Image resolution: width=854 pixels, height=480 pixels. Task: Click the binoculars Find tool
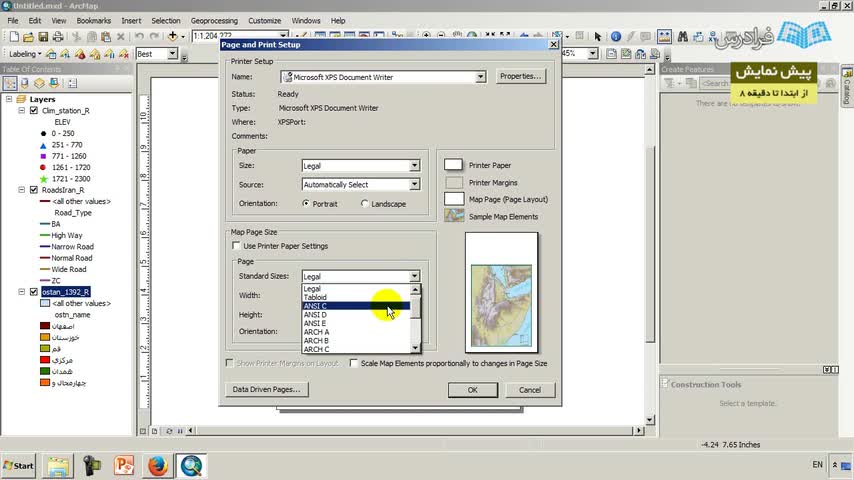pyautogui.click(x=682, y=37)
